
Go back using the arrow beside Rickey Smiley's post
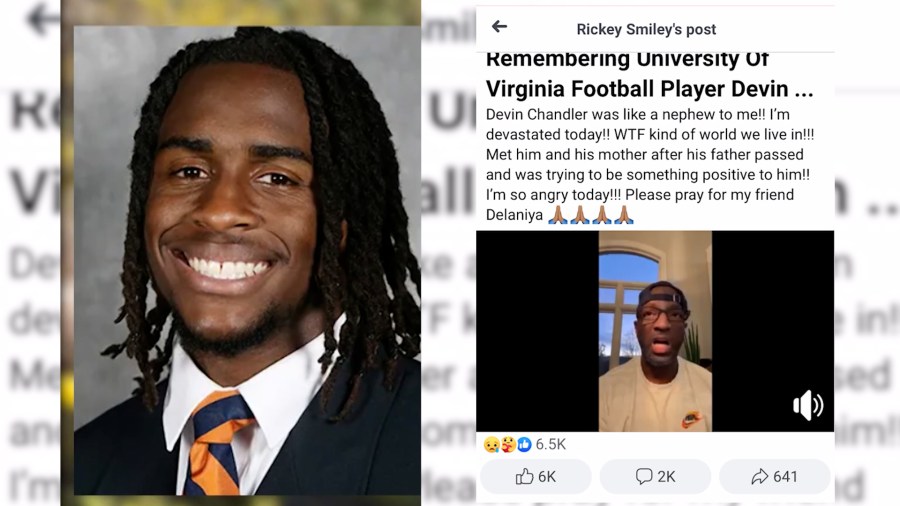[499, 26]
